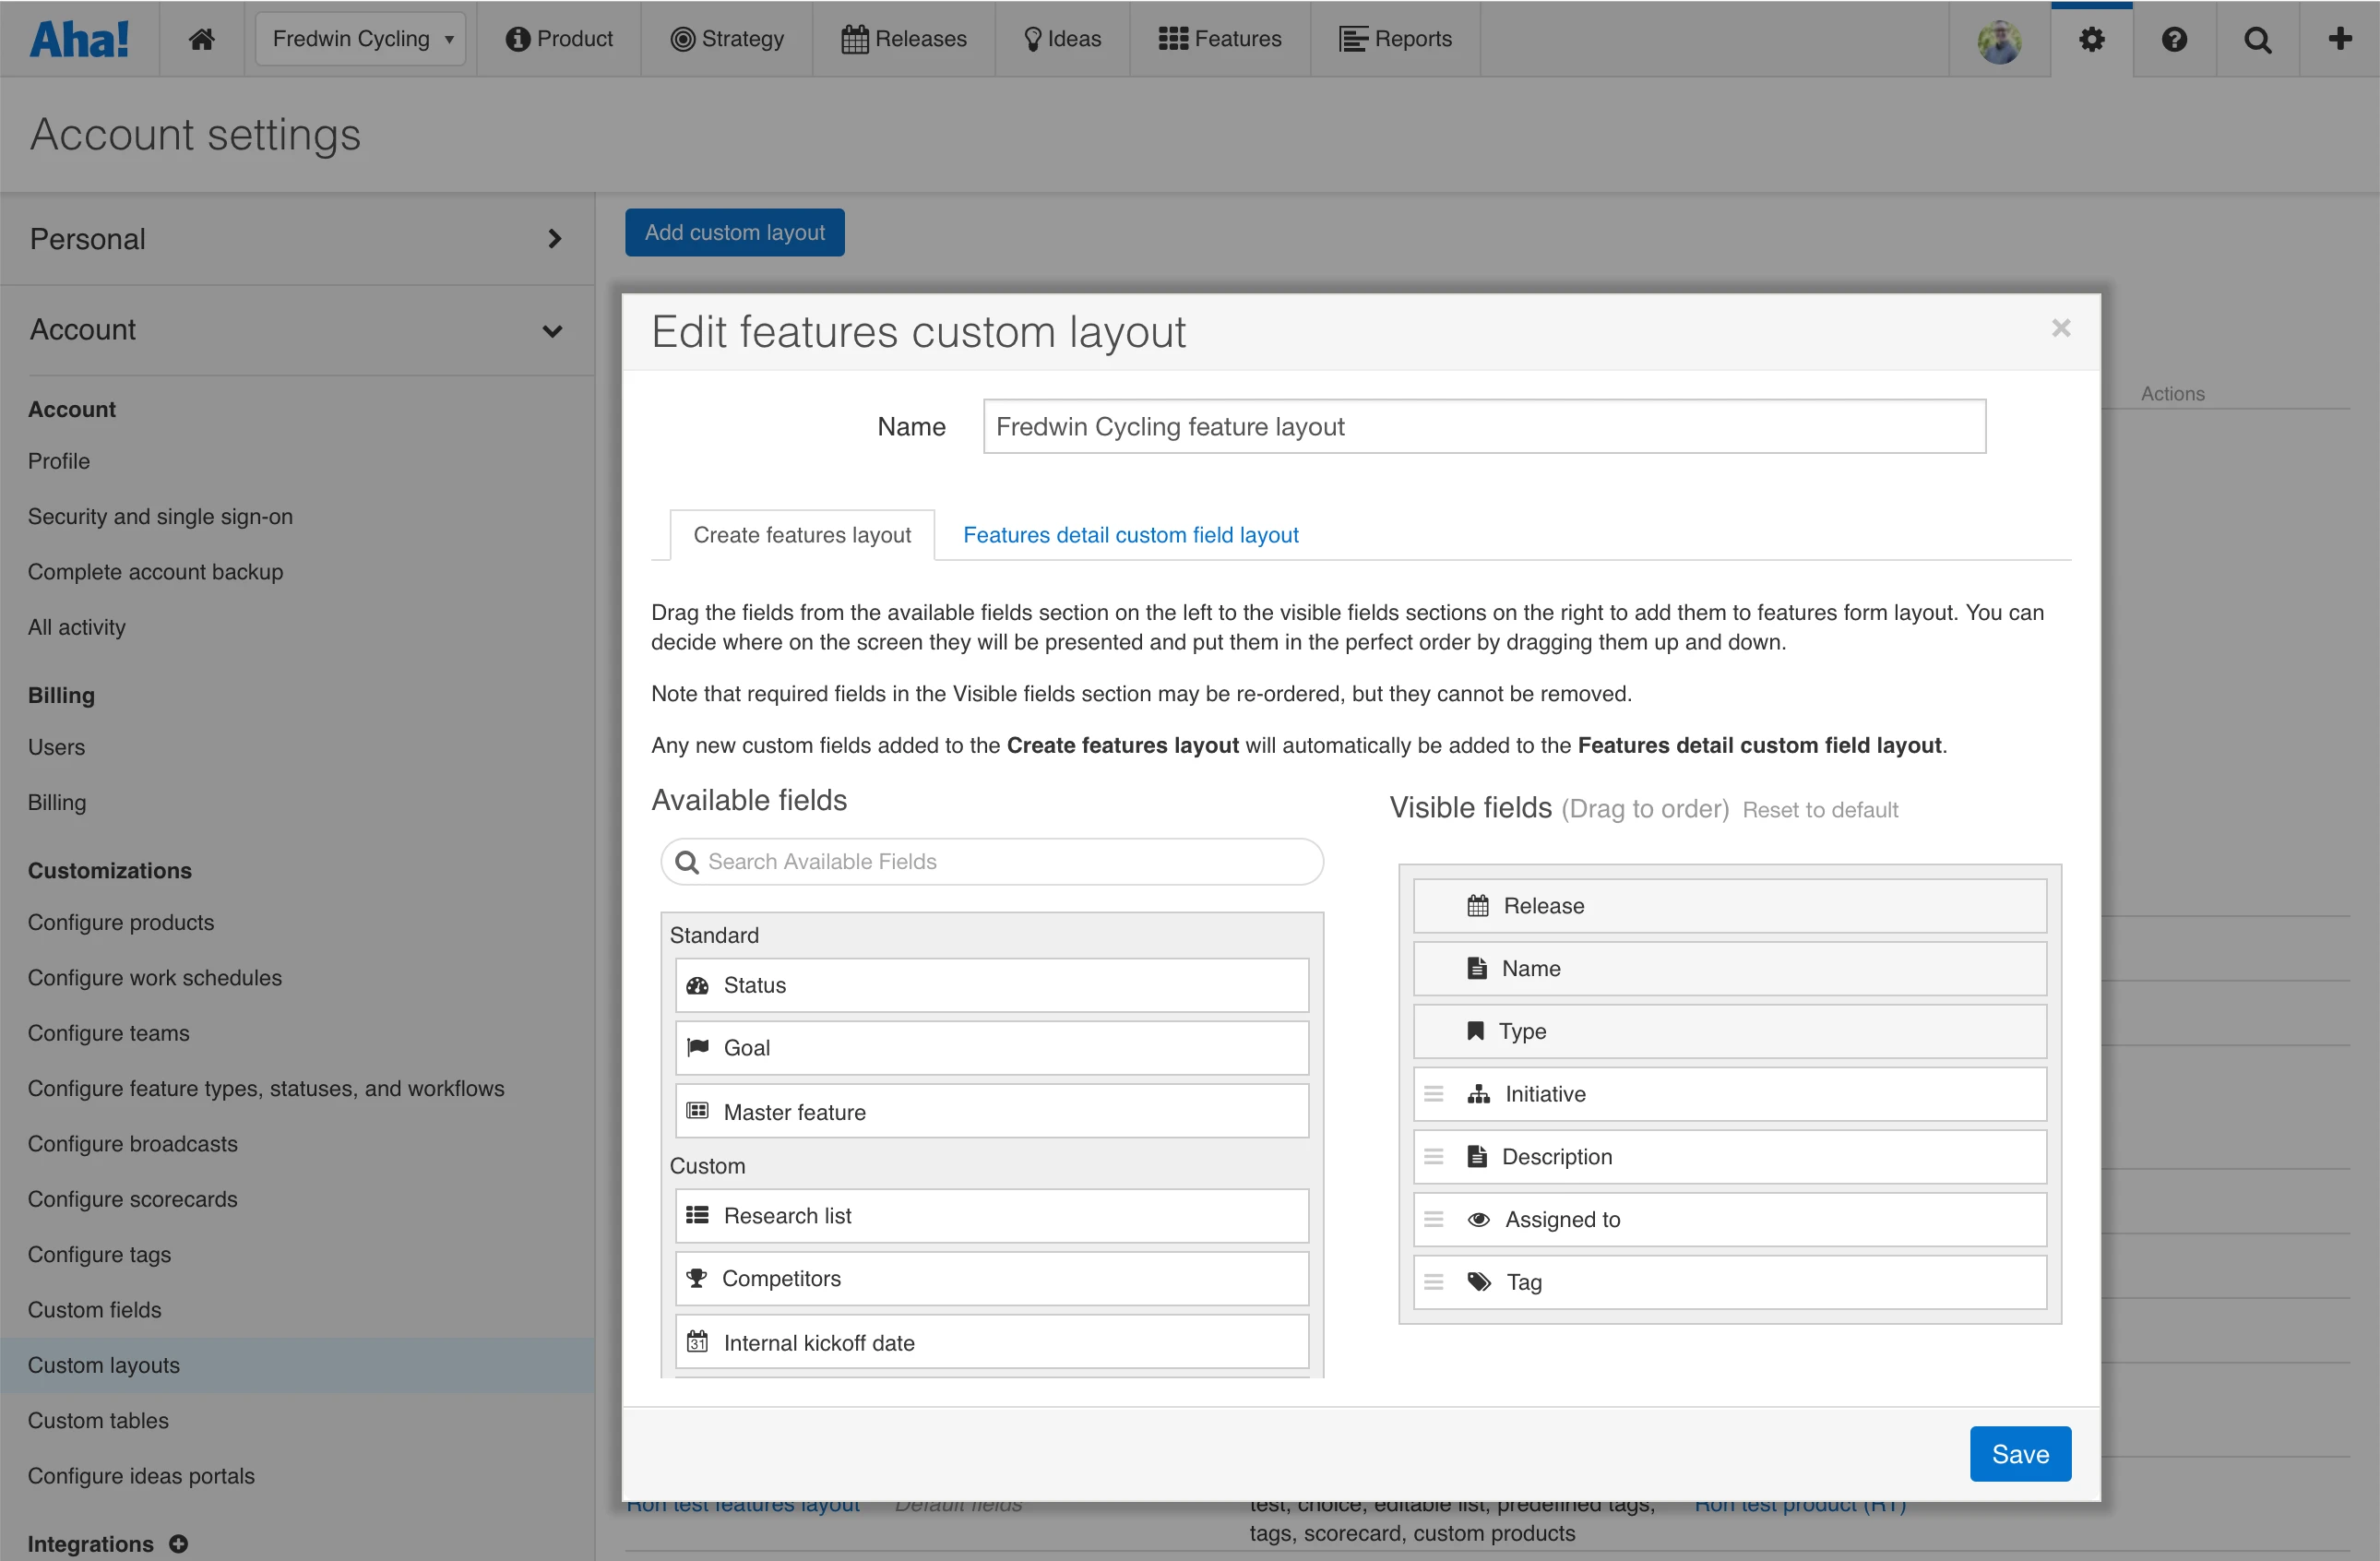The image size is (2380, 1561).
Task: Click drag handle next to Tag field
Action: 1433,1281
